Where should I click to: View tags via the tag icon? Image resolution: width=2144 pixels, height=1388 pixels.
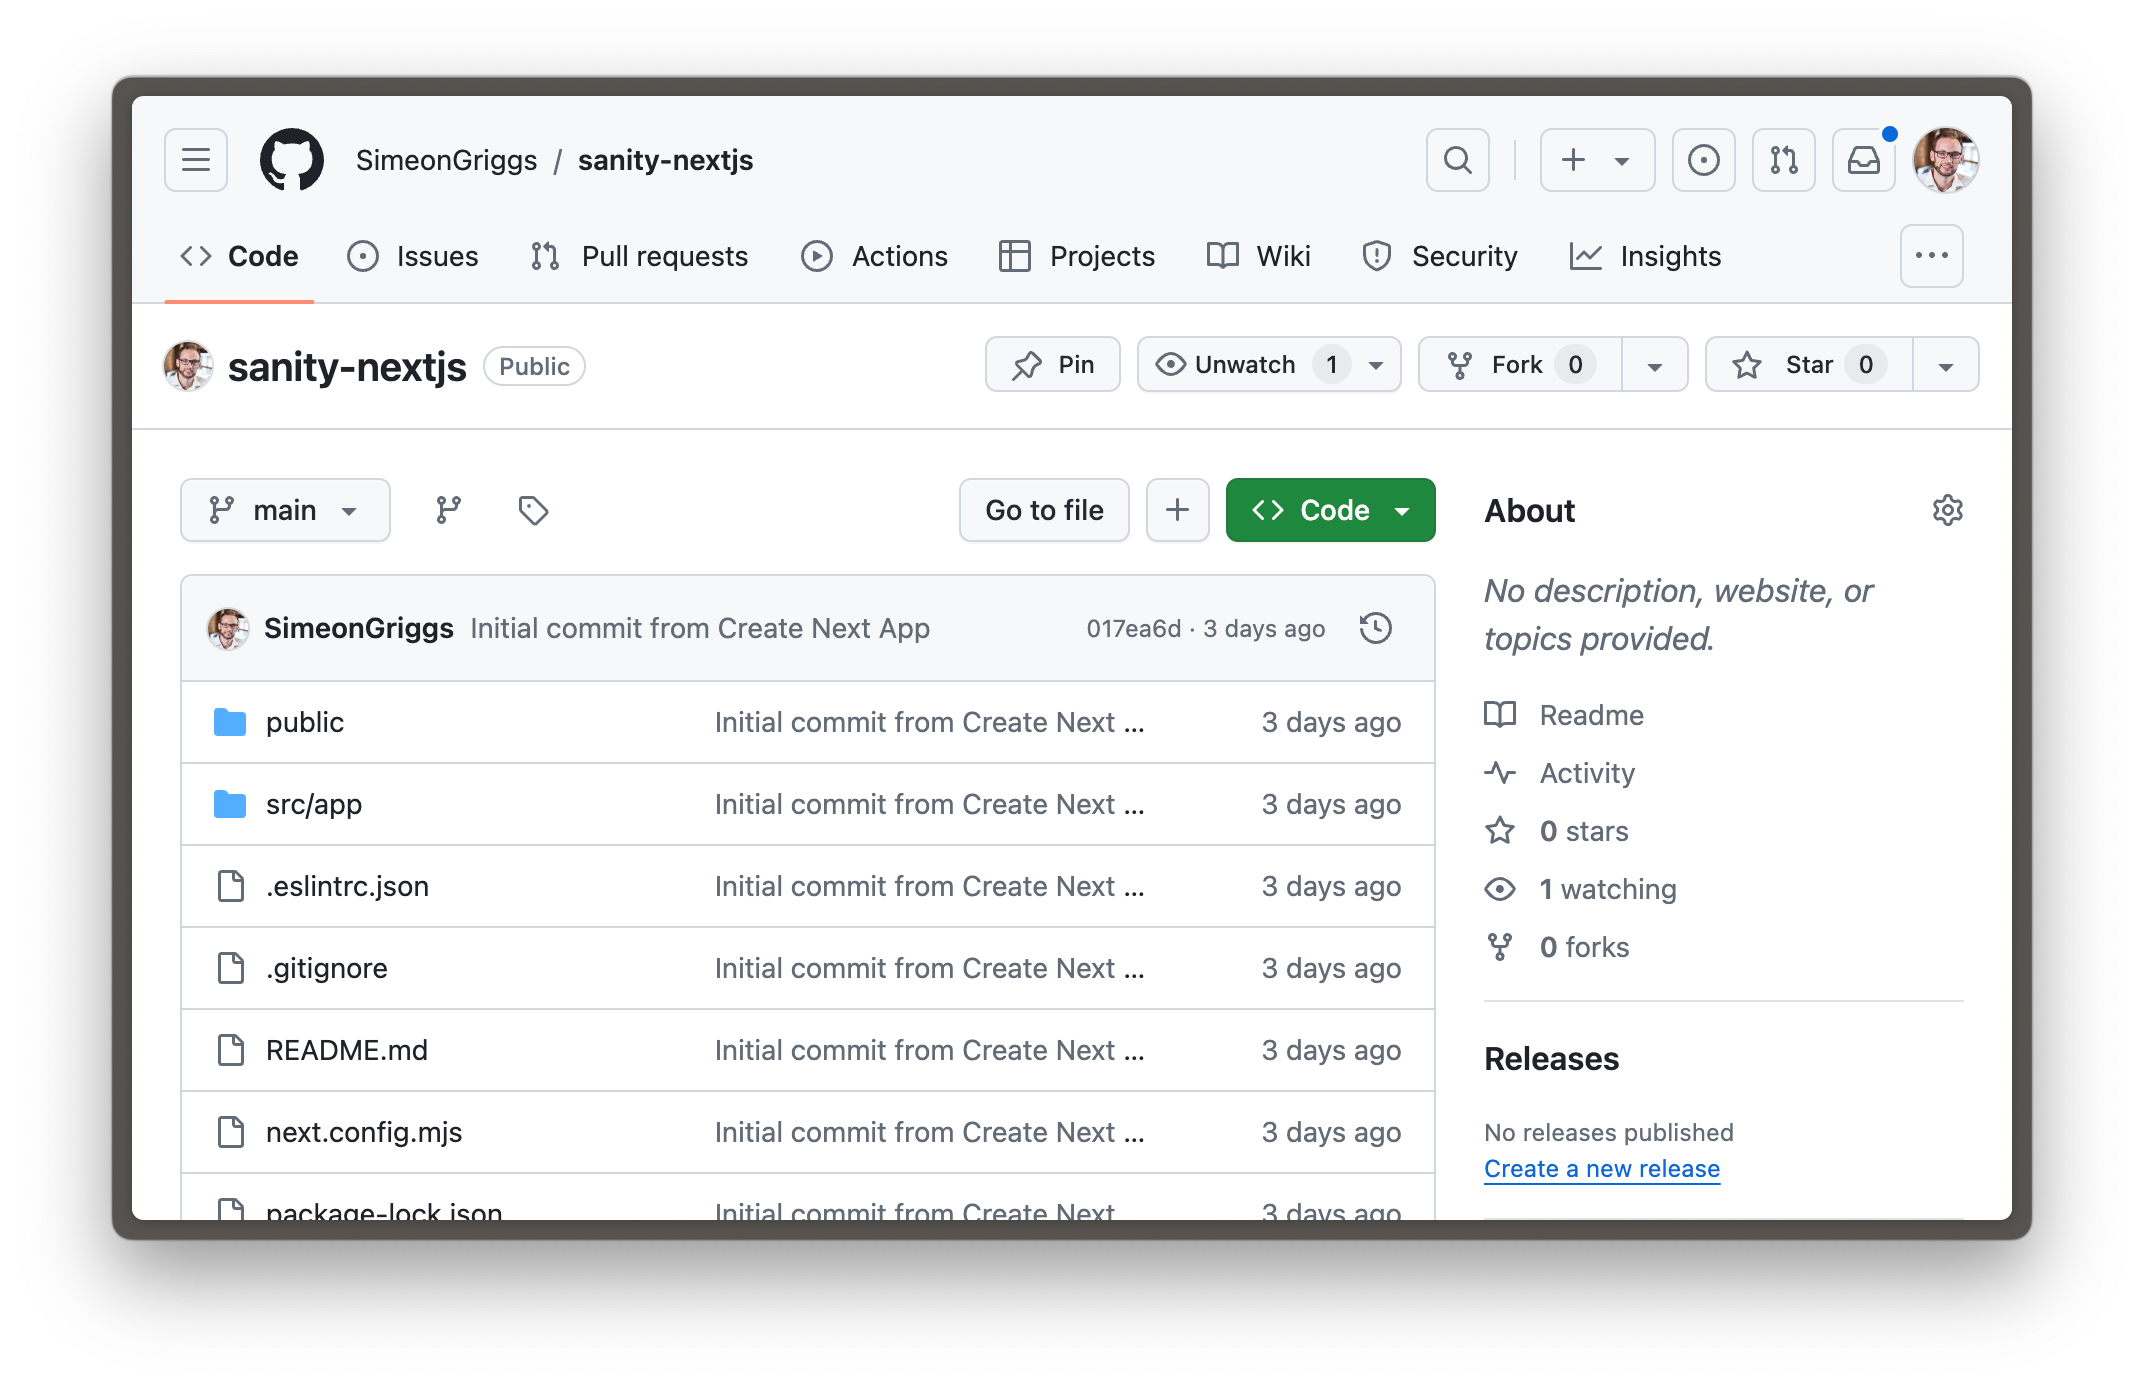click(533, 510)
